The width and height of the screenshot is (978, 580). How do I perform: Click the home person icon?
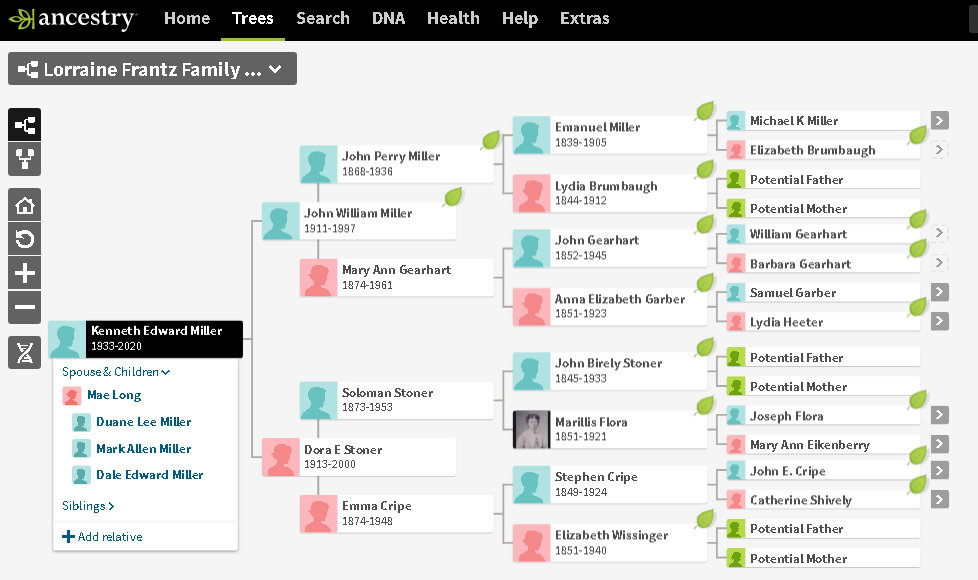coord(25,206)
